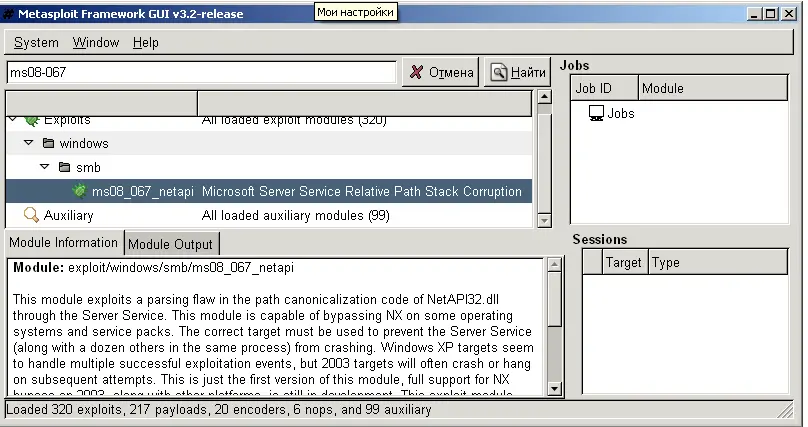Viewport: 808px width, 427px height.
Task: Collapse the smb tree node
Action: pos(45,168)
